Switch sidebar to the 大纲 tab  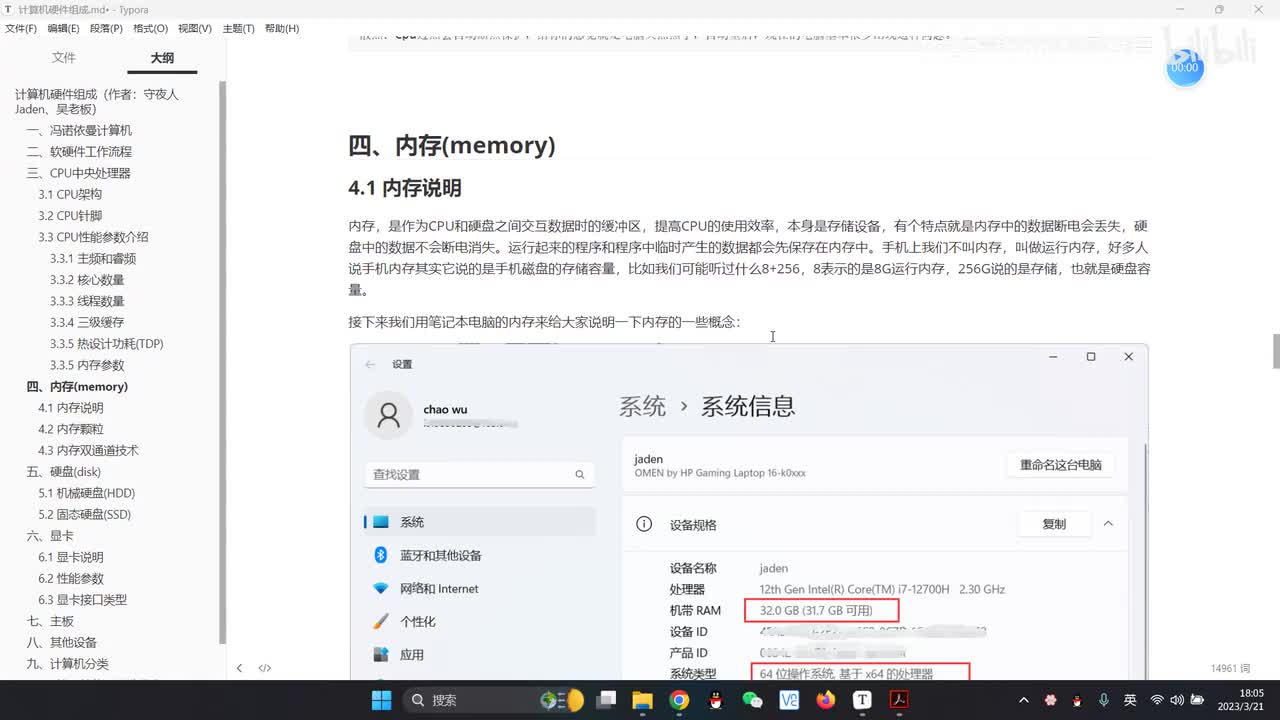(162, 58)
